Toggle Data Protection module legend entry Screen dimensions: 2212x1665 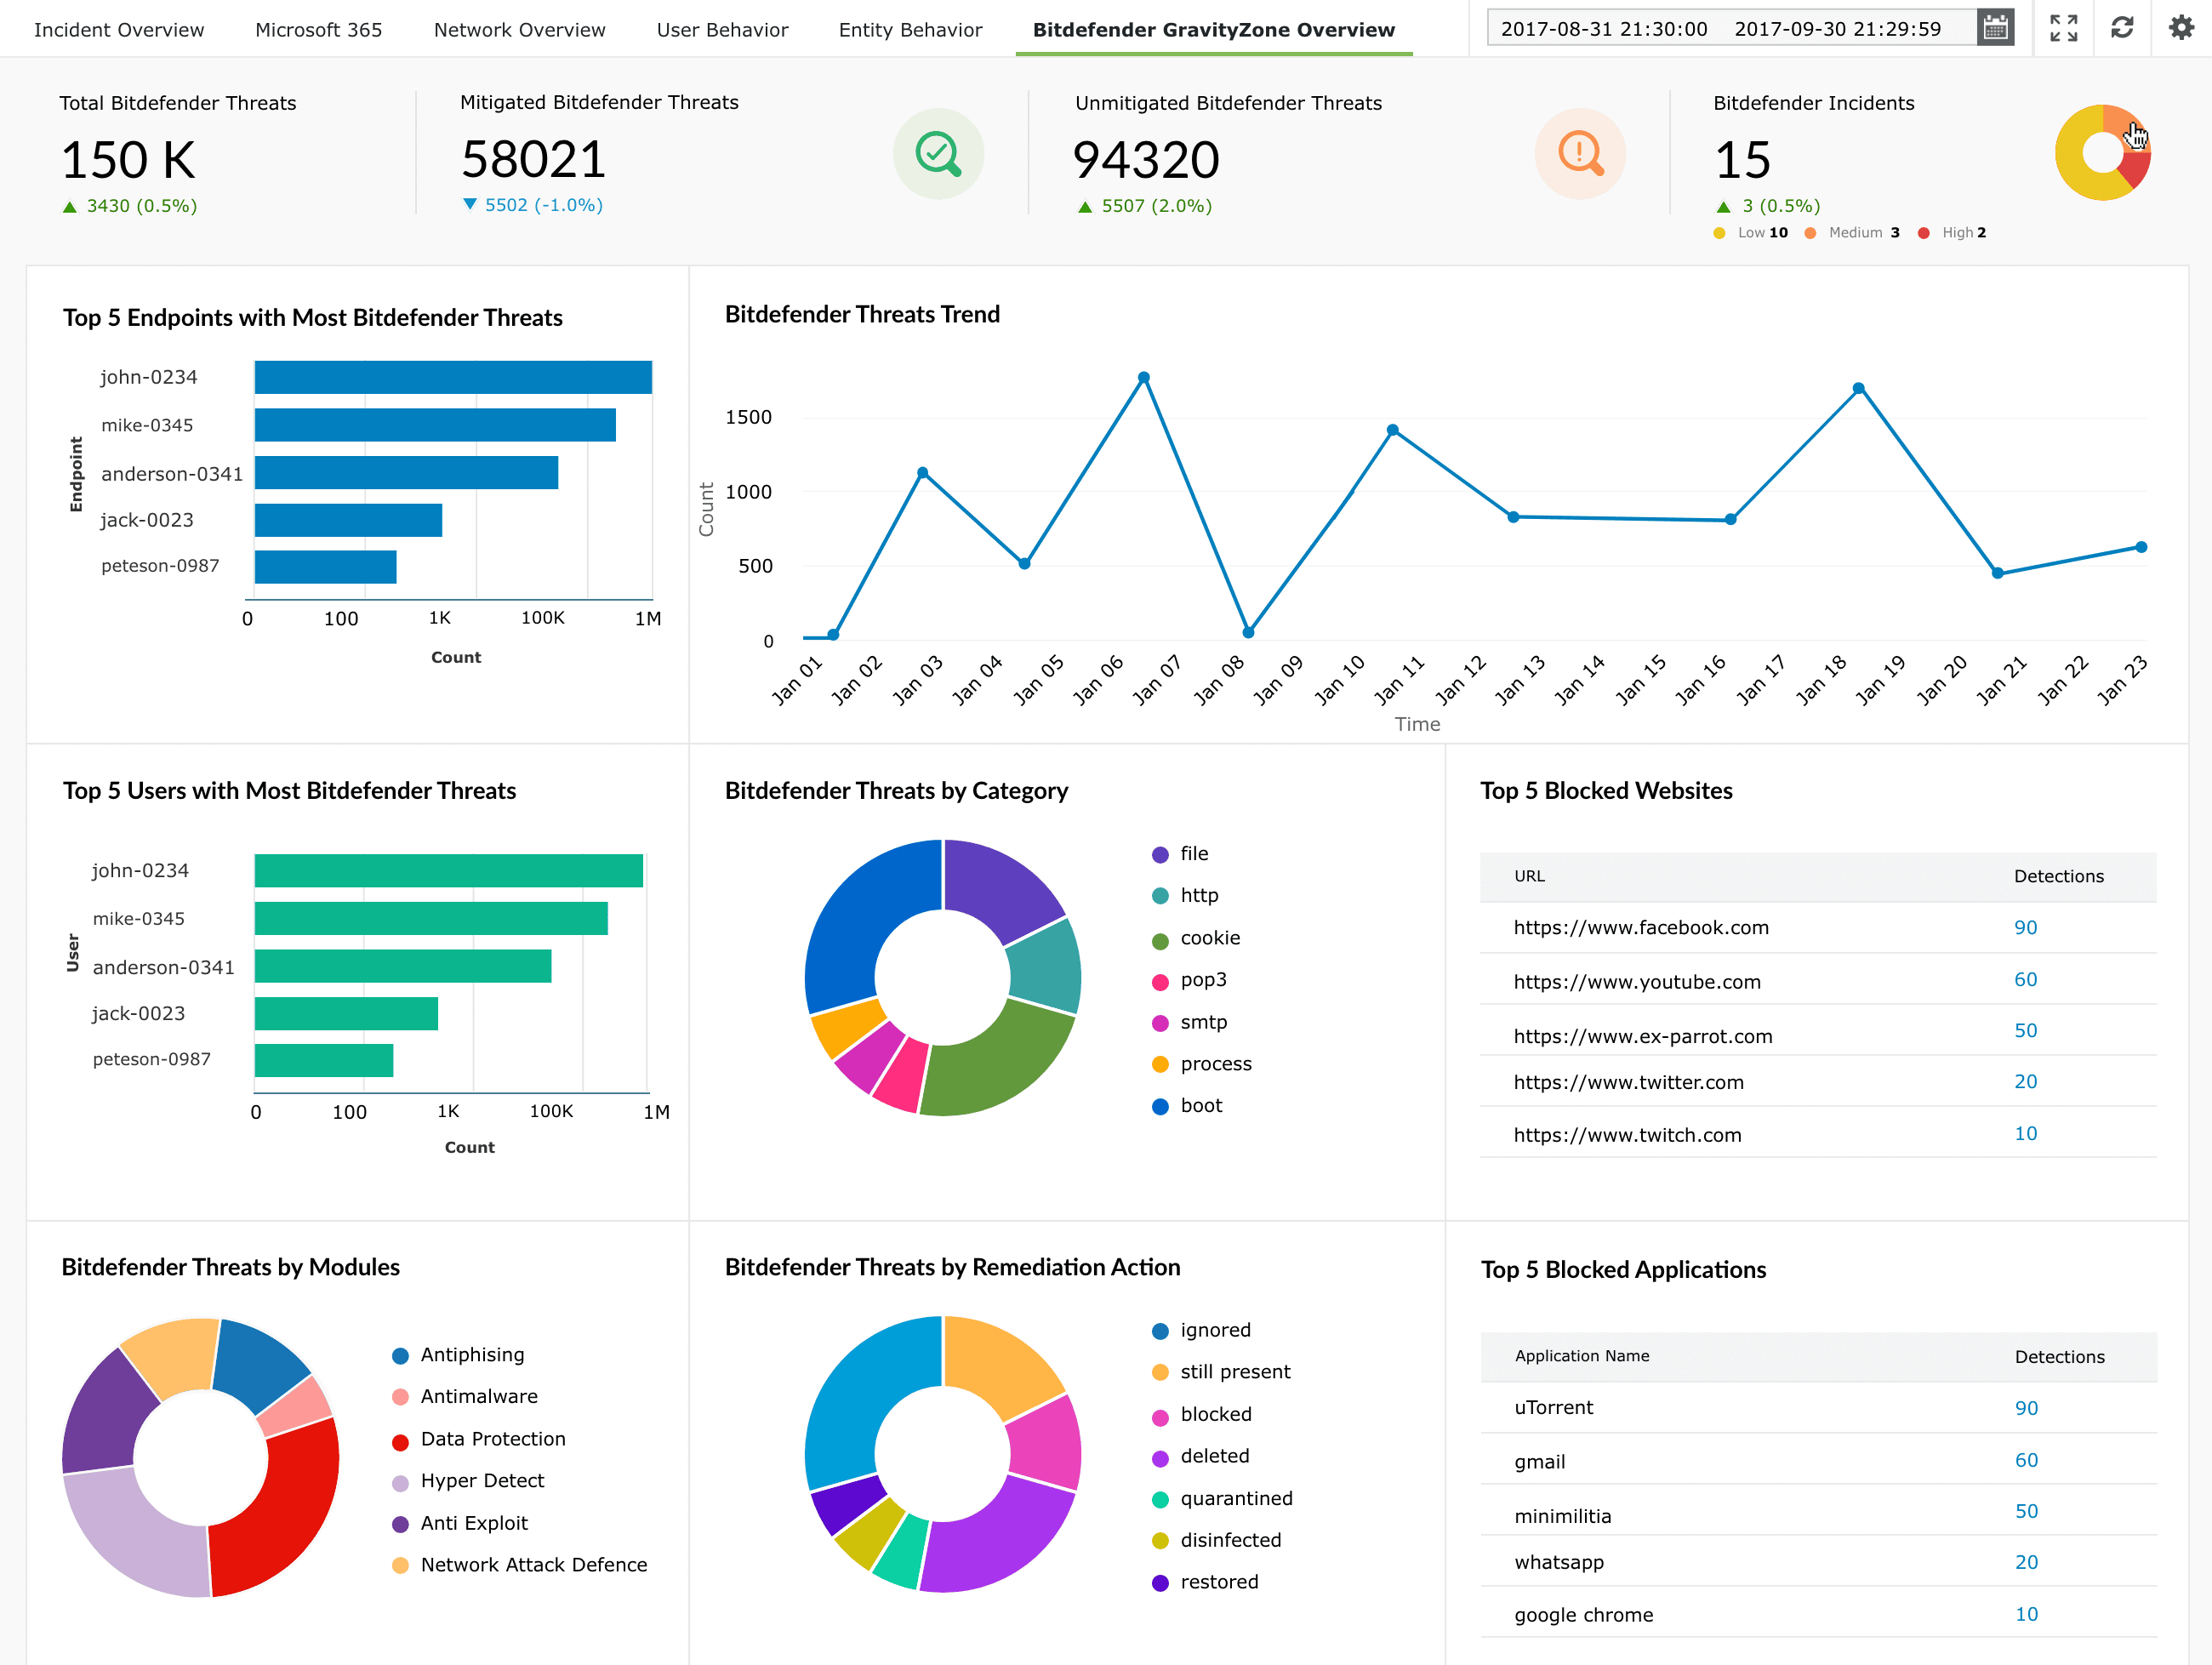click(x=479, y=1439)
